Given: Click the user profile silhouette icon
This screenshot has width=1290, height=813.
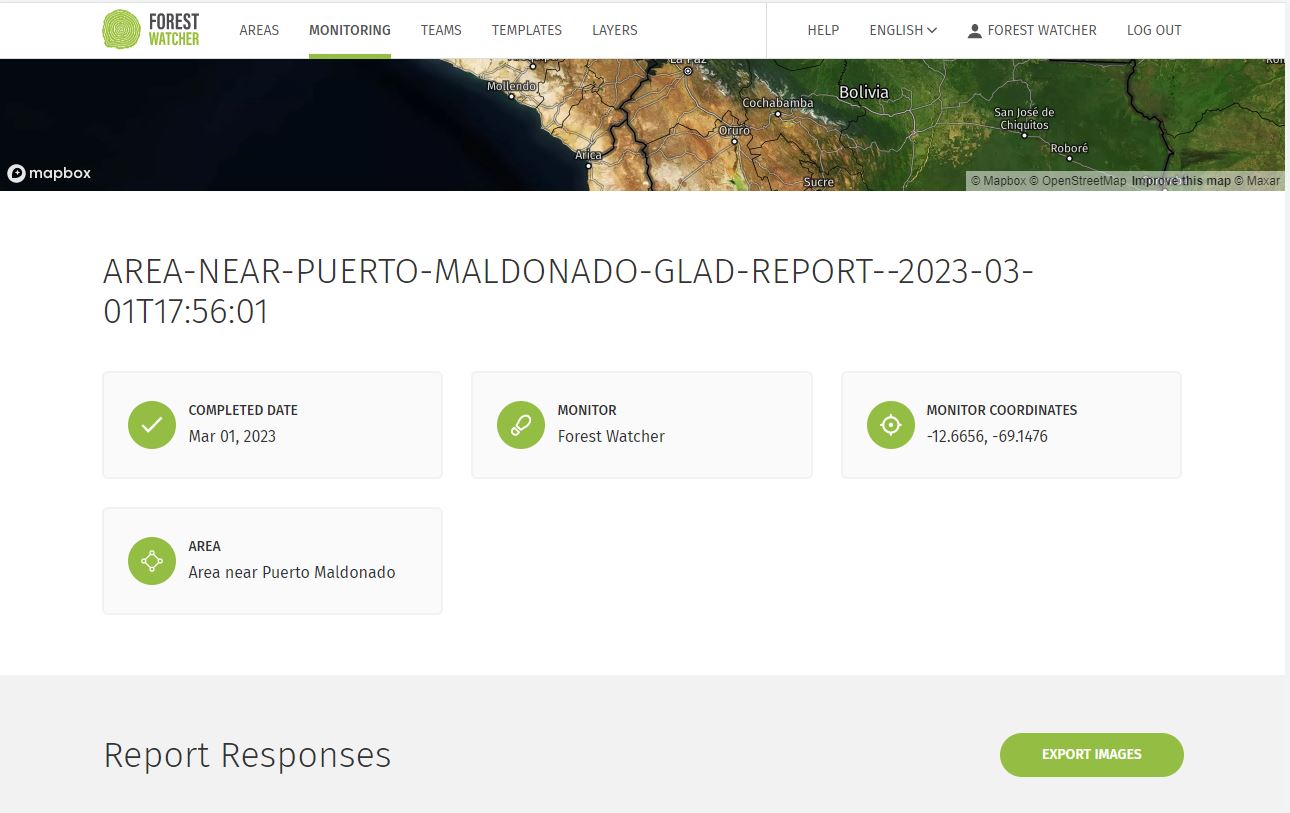Looking at the screenshot, I should coord(974,31).
